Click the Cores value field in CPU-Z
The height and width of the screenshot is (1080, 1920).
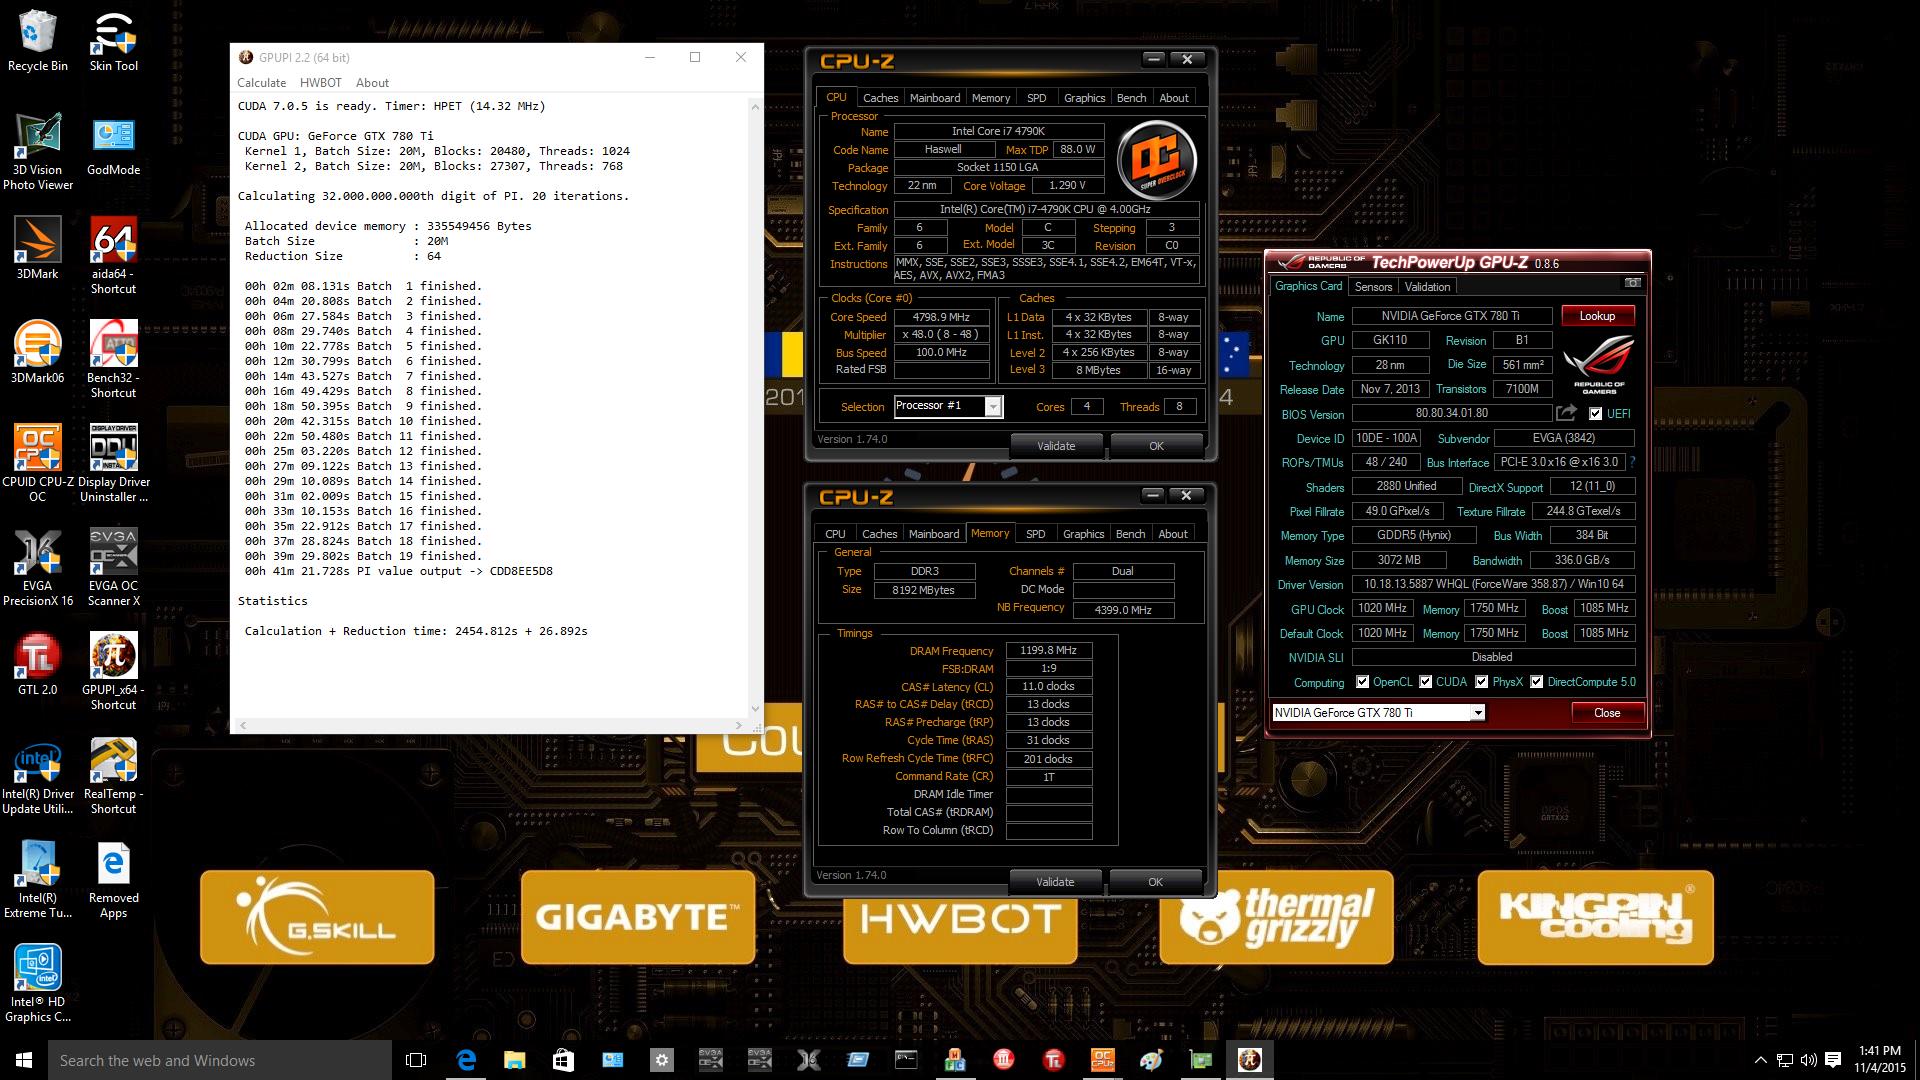[x=1086, y=406]
